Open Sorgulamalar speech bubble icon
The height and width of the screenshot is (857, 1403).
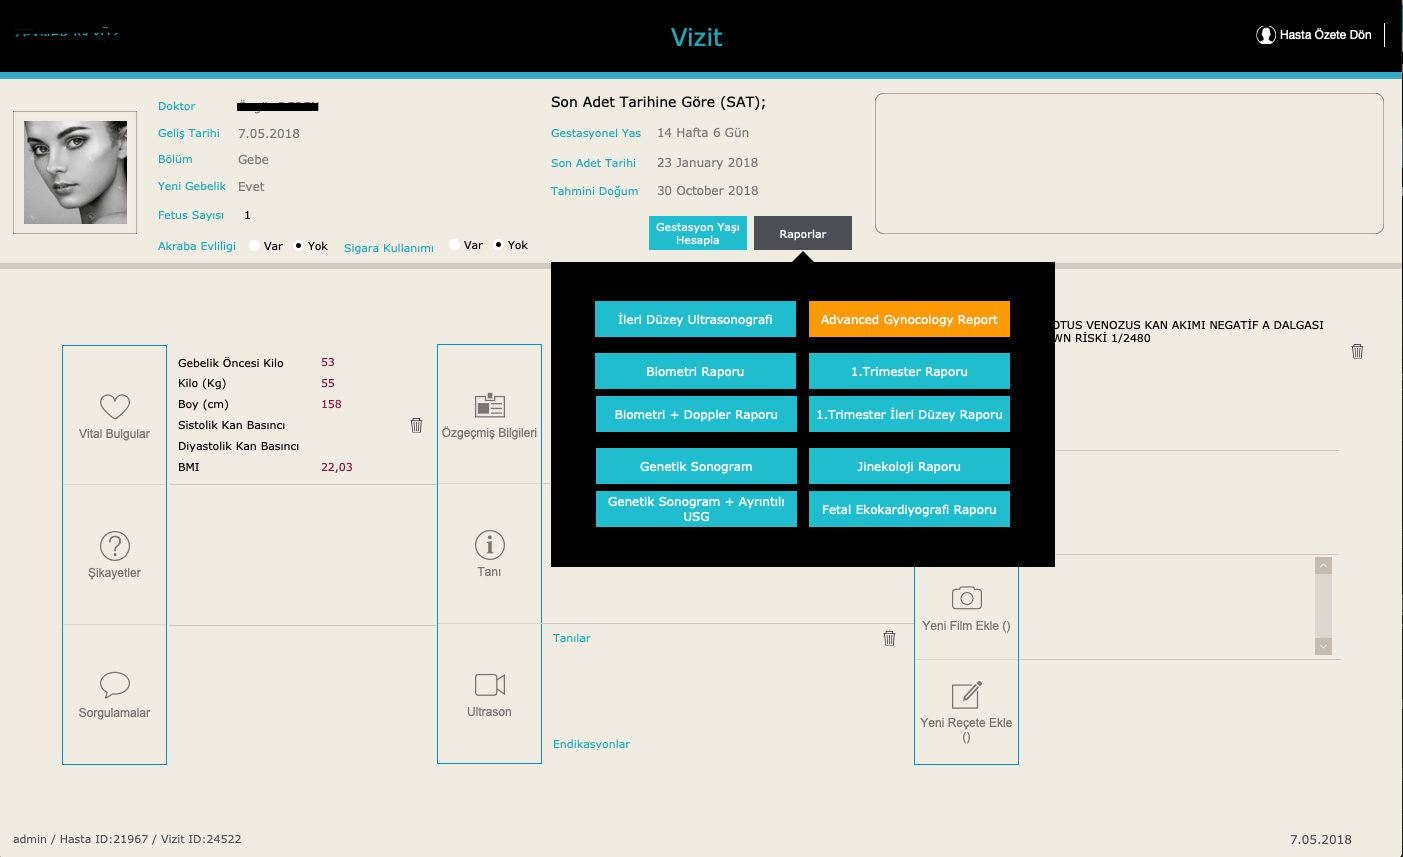114,685
